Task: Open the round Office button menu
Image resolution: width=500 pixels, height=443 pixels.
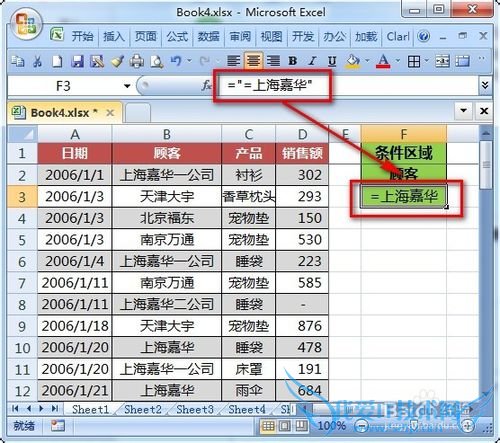Action: click(x=27, y=24)
